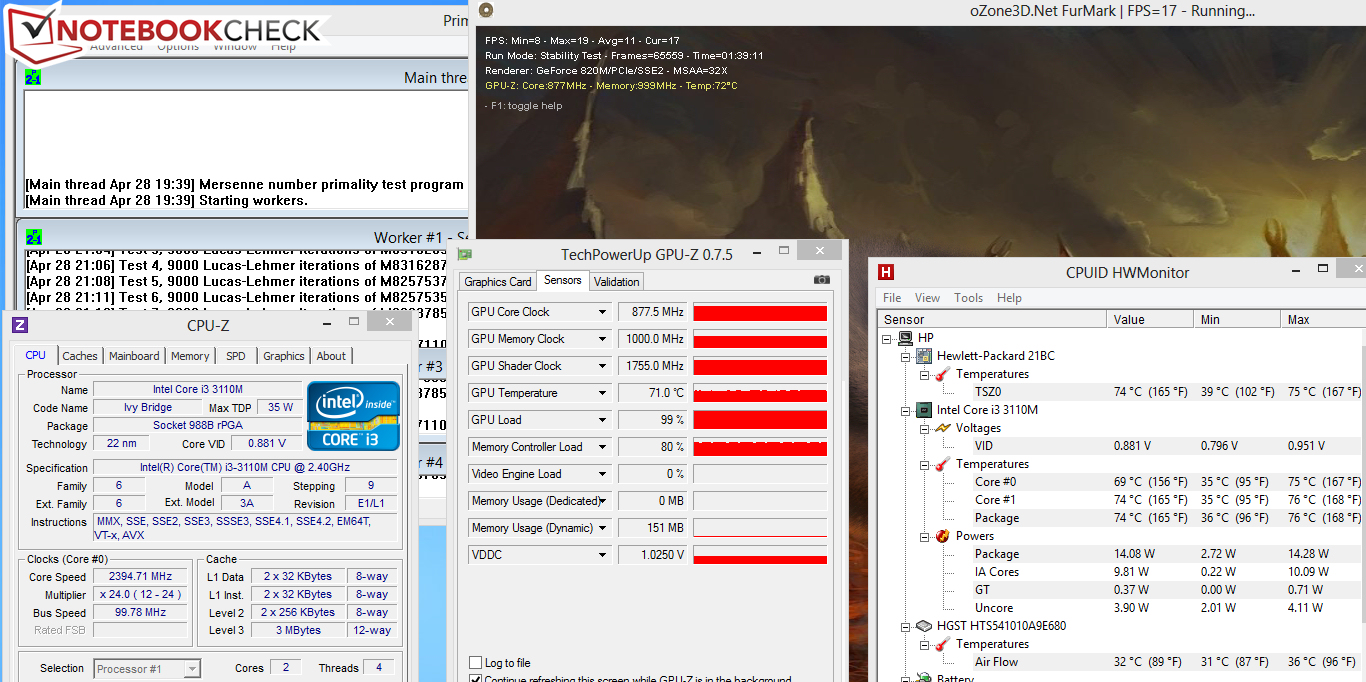Open the Video Engine Load dropdown
This screenshot has width=1366, height=682.
[602, 474]
